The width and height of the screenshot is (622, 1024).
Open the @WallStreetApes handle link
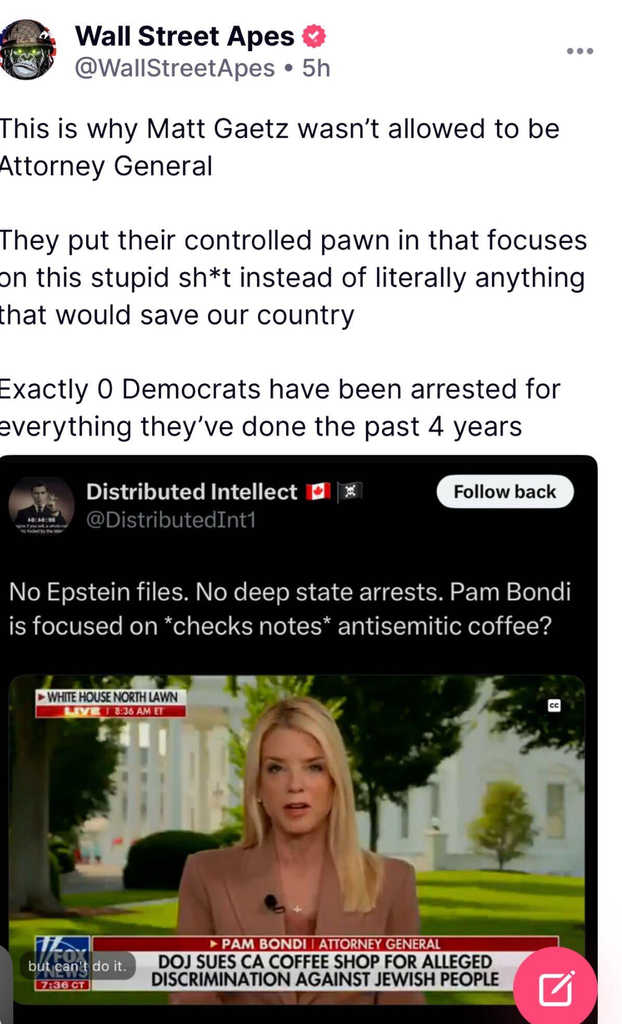pyautogui.click(x=174, y=68)
